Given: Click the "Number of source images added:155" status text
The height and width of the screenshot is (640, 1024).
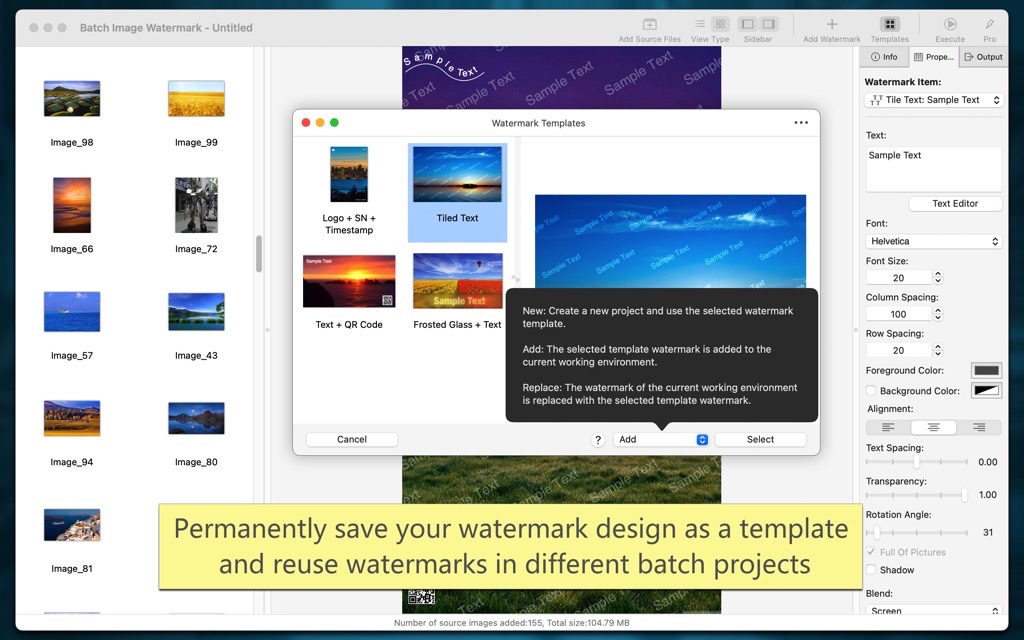Looking at the screenshot, I should (x=468, y=623).
